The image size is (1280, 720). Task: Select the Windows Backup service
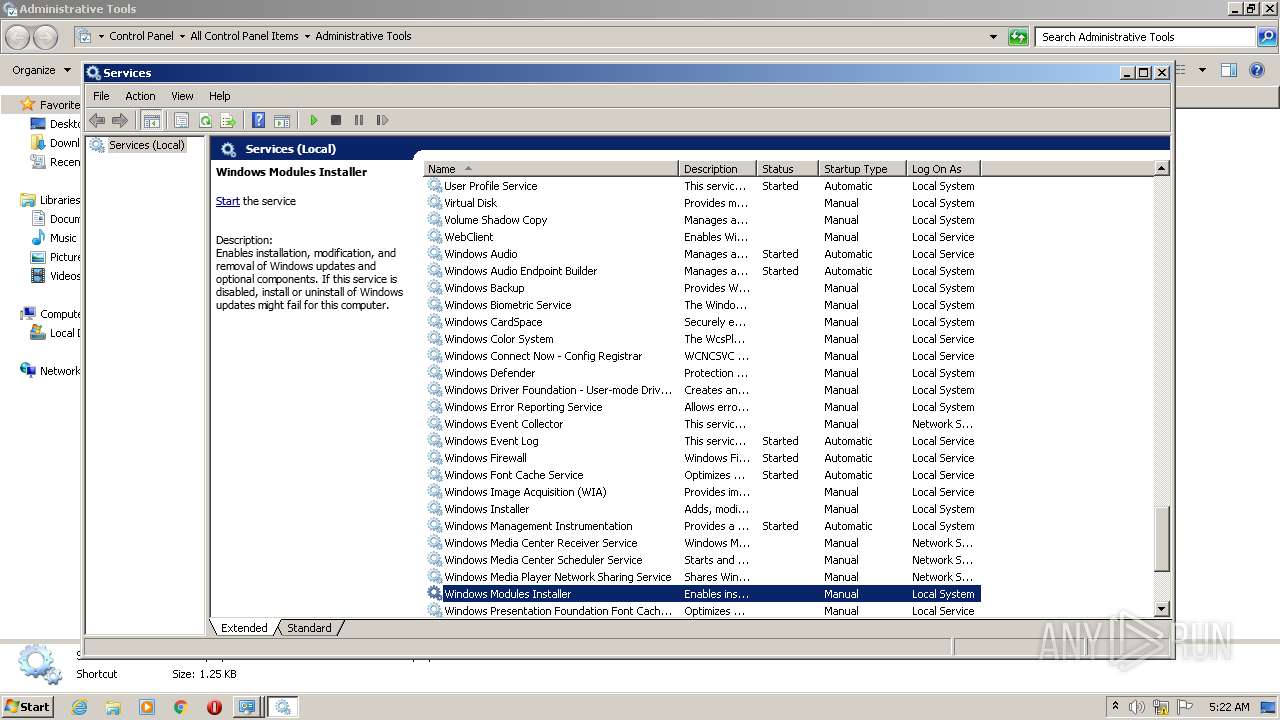(x=702, y=288)
